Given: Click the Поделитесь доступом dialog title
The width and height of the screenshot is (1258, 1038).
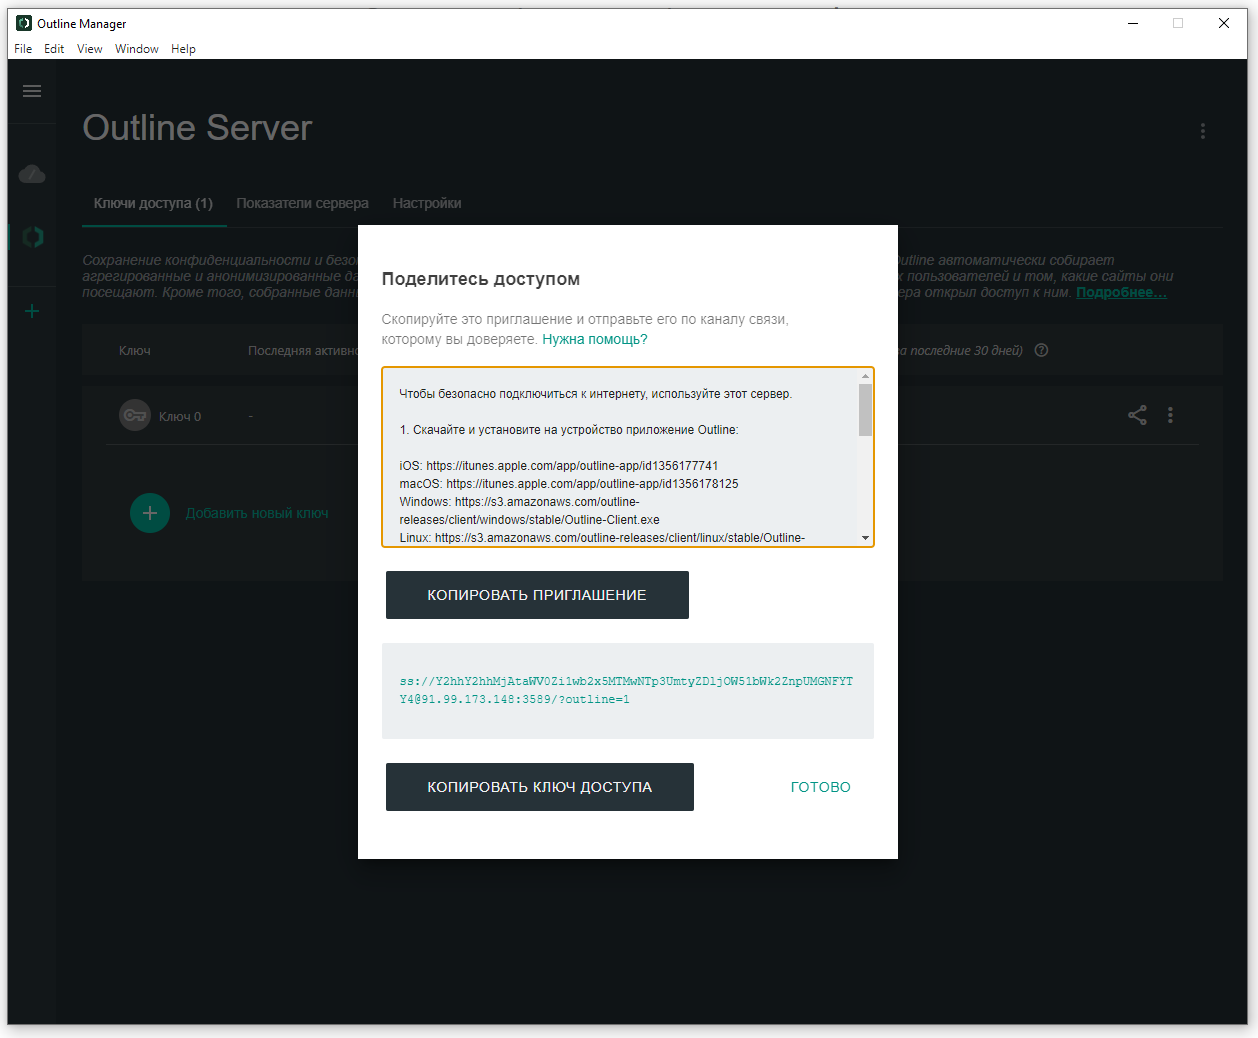Looking at the screenshot, I should coord(481,279).
